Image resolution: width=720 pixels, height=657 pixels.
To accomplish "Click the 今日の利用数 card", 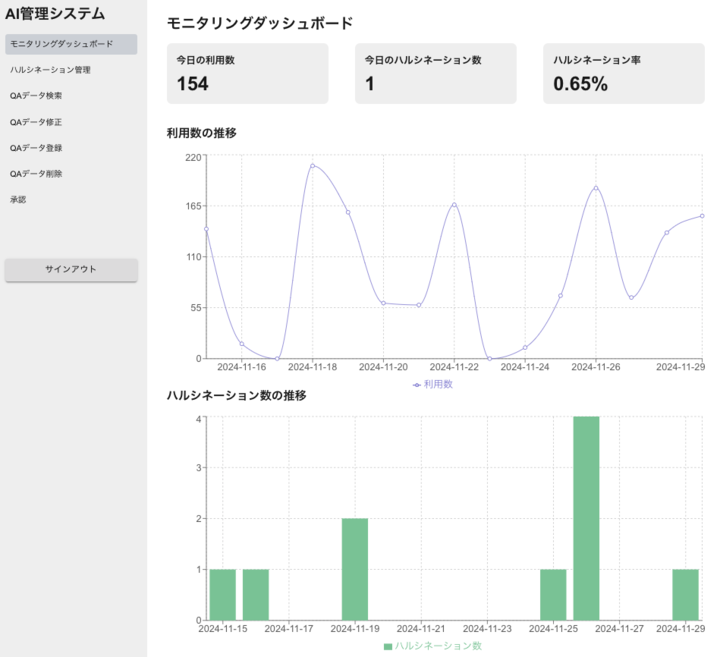I will [x=248, y=73].
